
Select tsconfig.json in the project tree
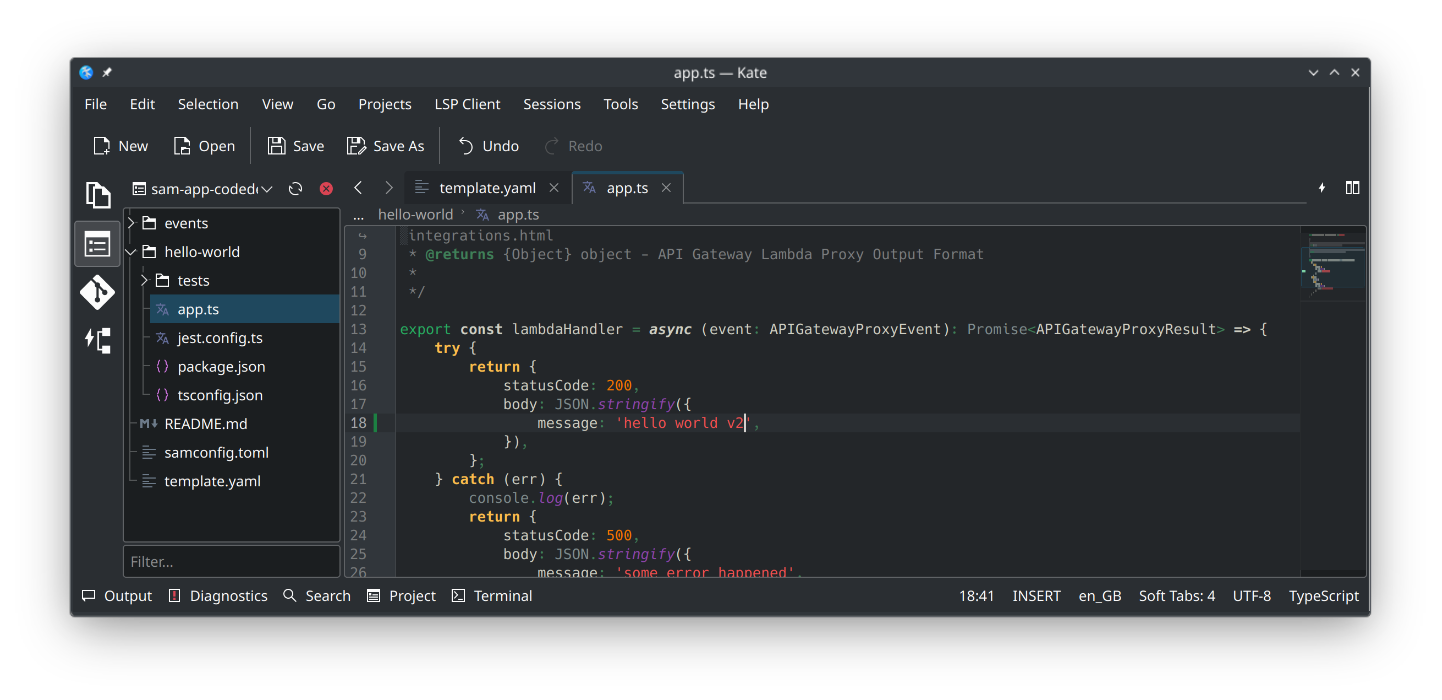[220, 395]
